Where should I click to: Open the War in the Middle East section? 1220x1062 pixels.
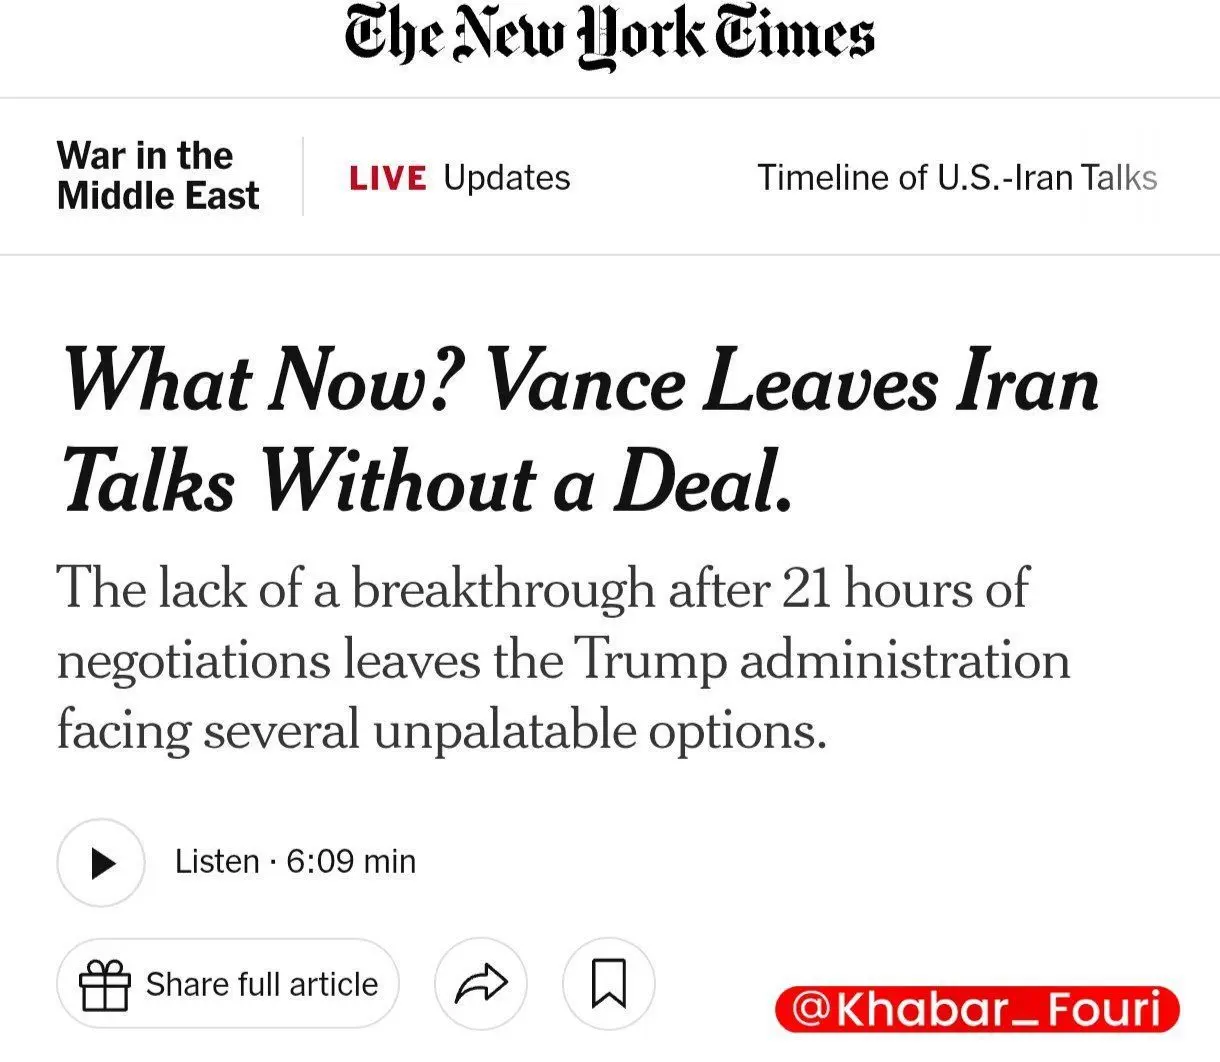pyautogui.click(x=158, y=176)
